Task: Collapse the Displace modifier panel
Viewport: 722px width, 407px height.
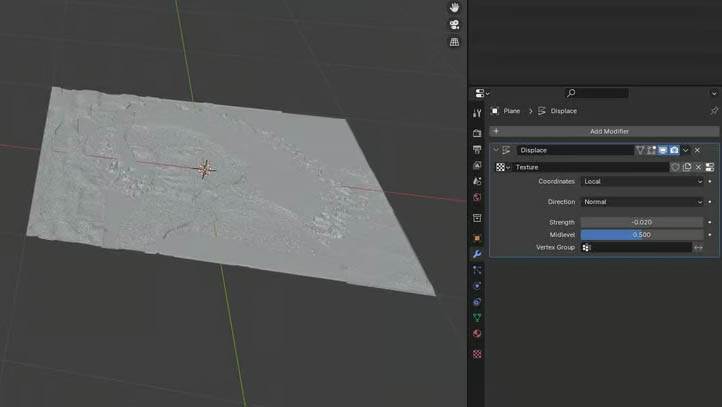Action: 495,150
